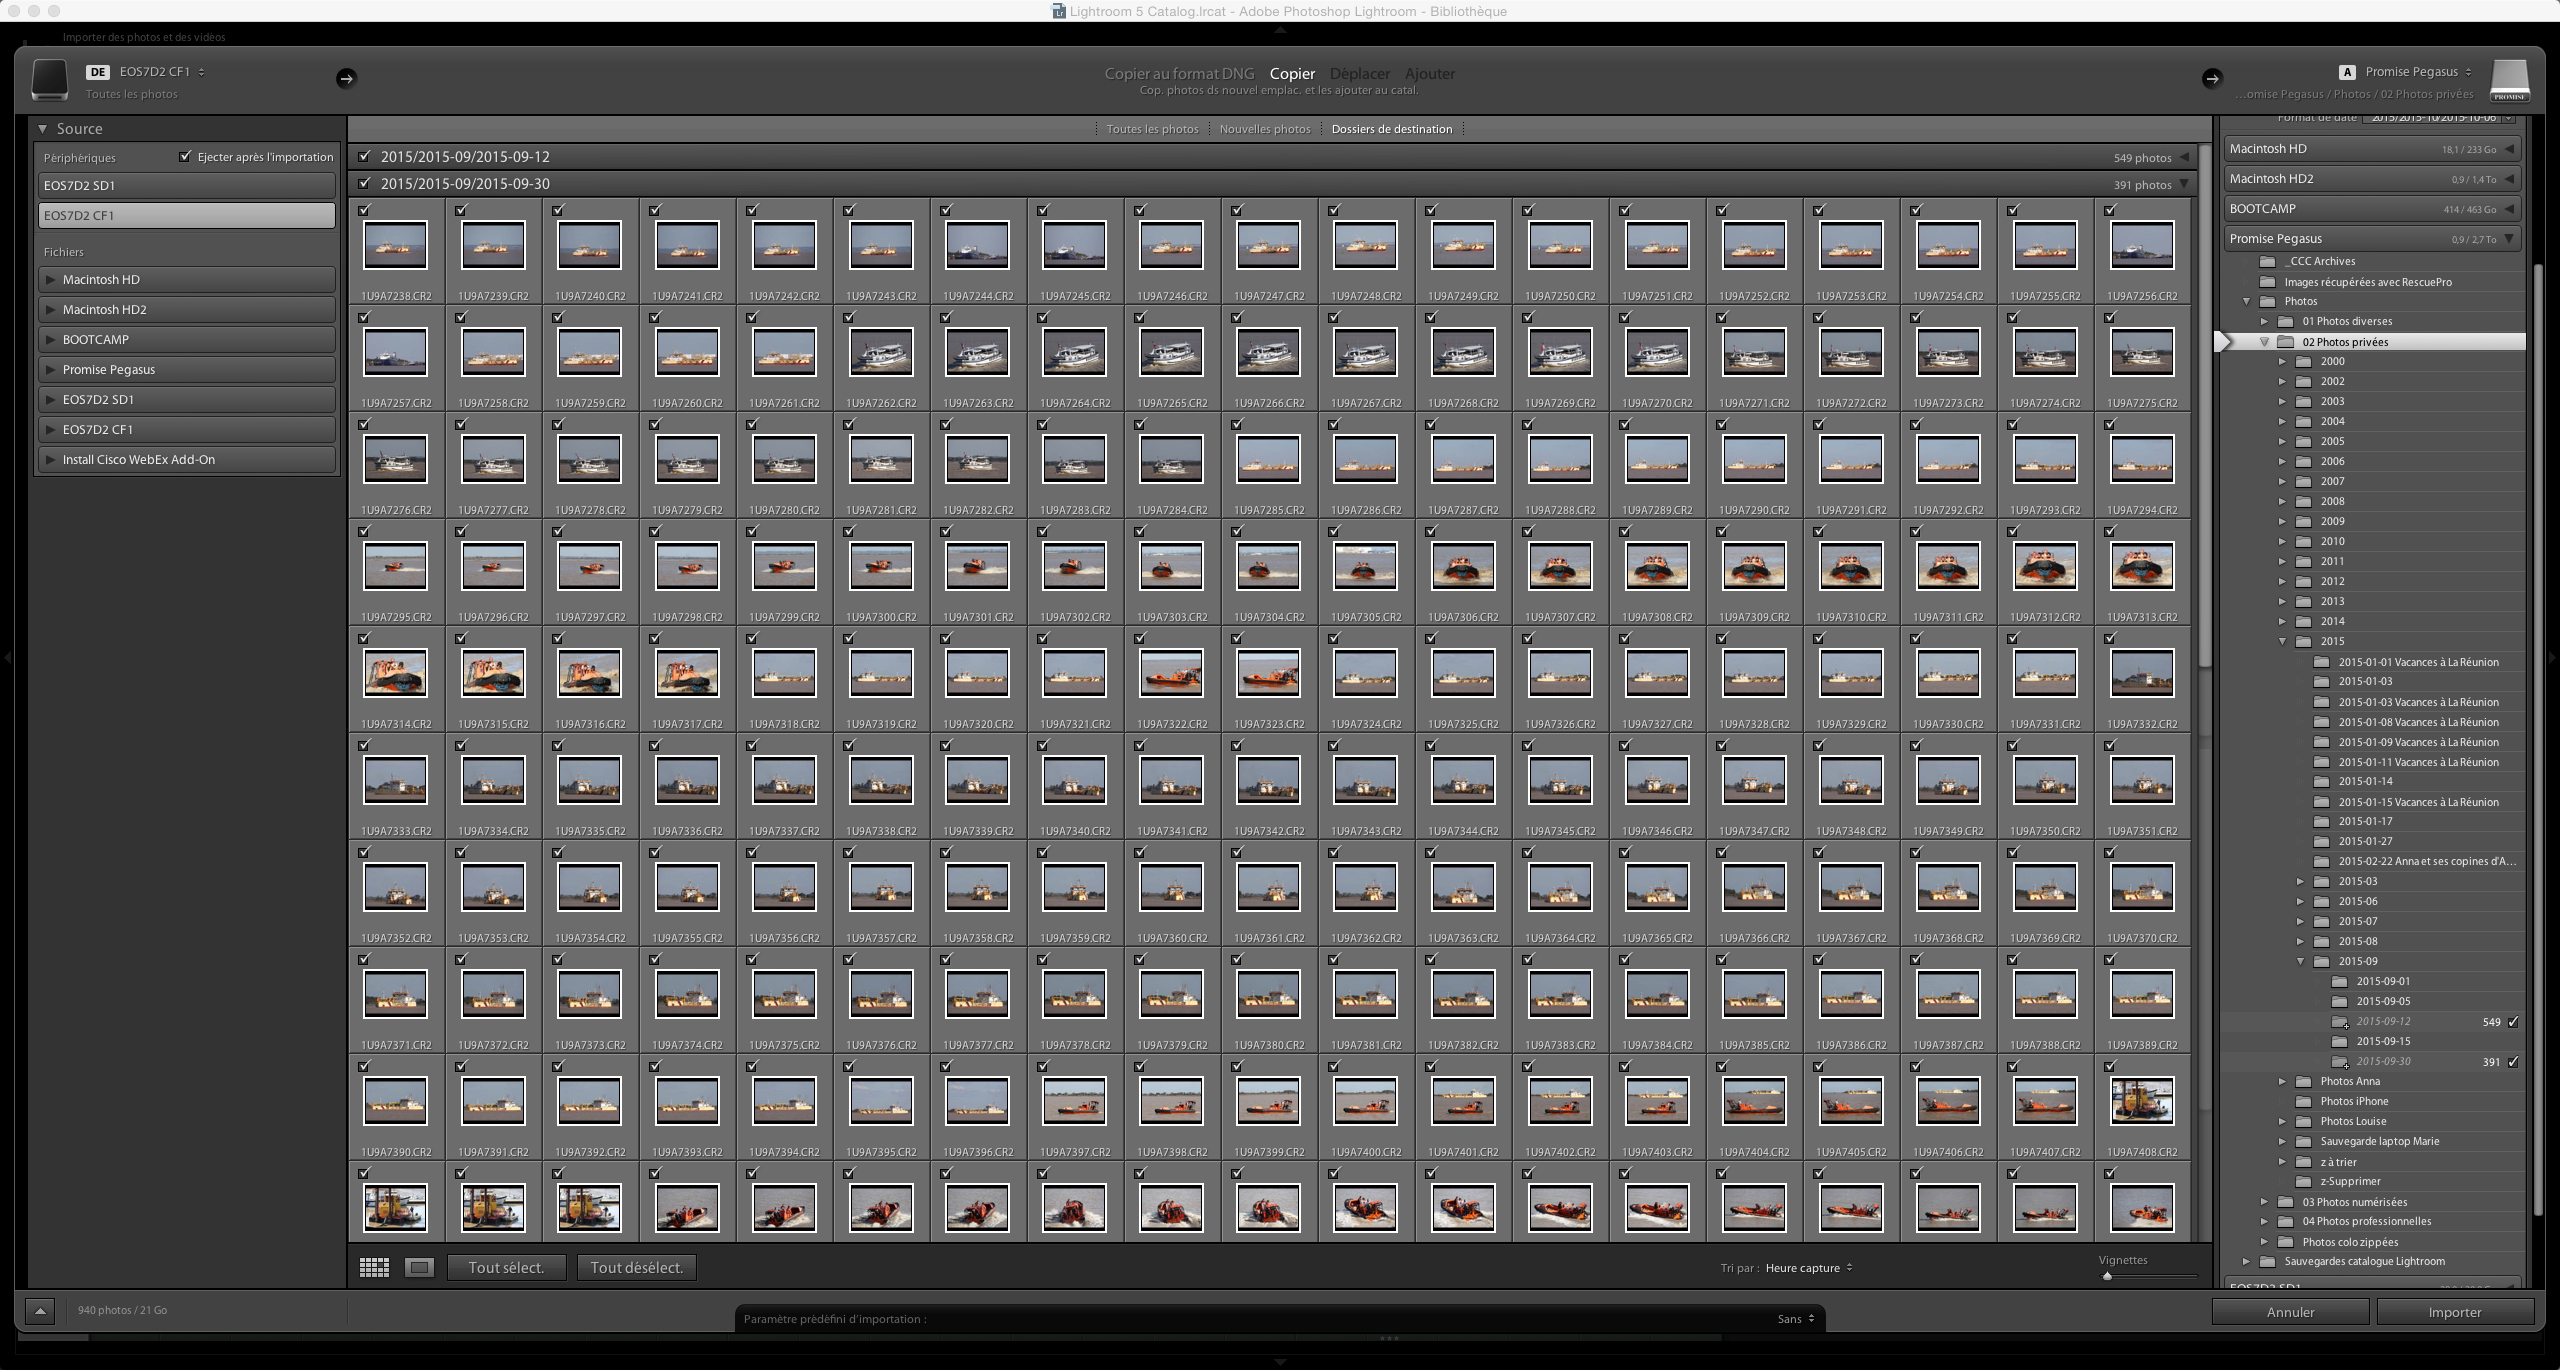Uncheck photo 1U9A7314.CR2
Screen dimensions: 2560x1370
coord(364,638)
